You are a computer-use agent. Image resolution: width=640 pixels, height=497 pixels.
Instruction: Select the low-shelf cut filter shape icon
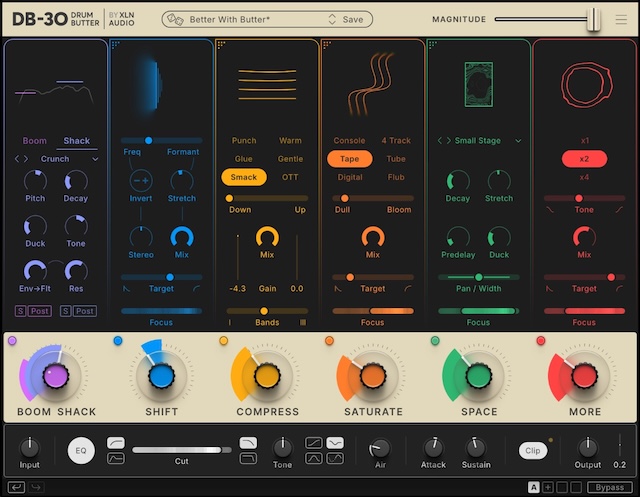[x=115, y=458]
